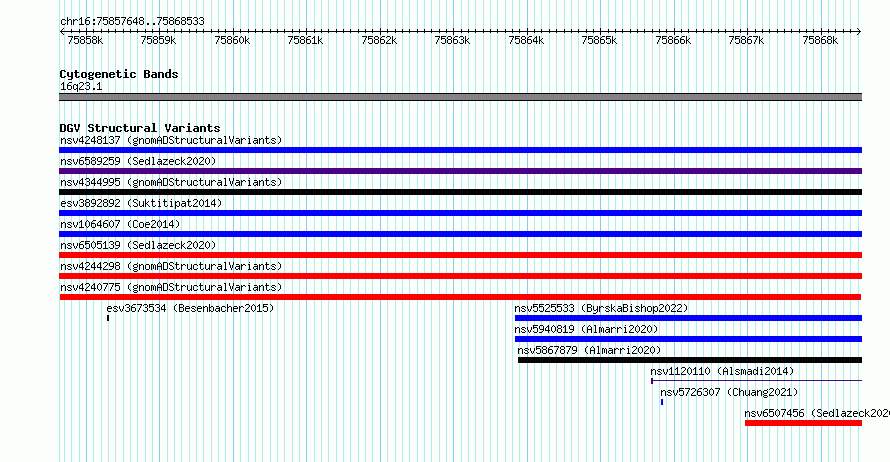Image resolution: width=890 pixels, height=462 pixels.
Task: Open the nsv5867879 (Almarri2020) label
Action: click(x=589, y=350)
